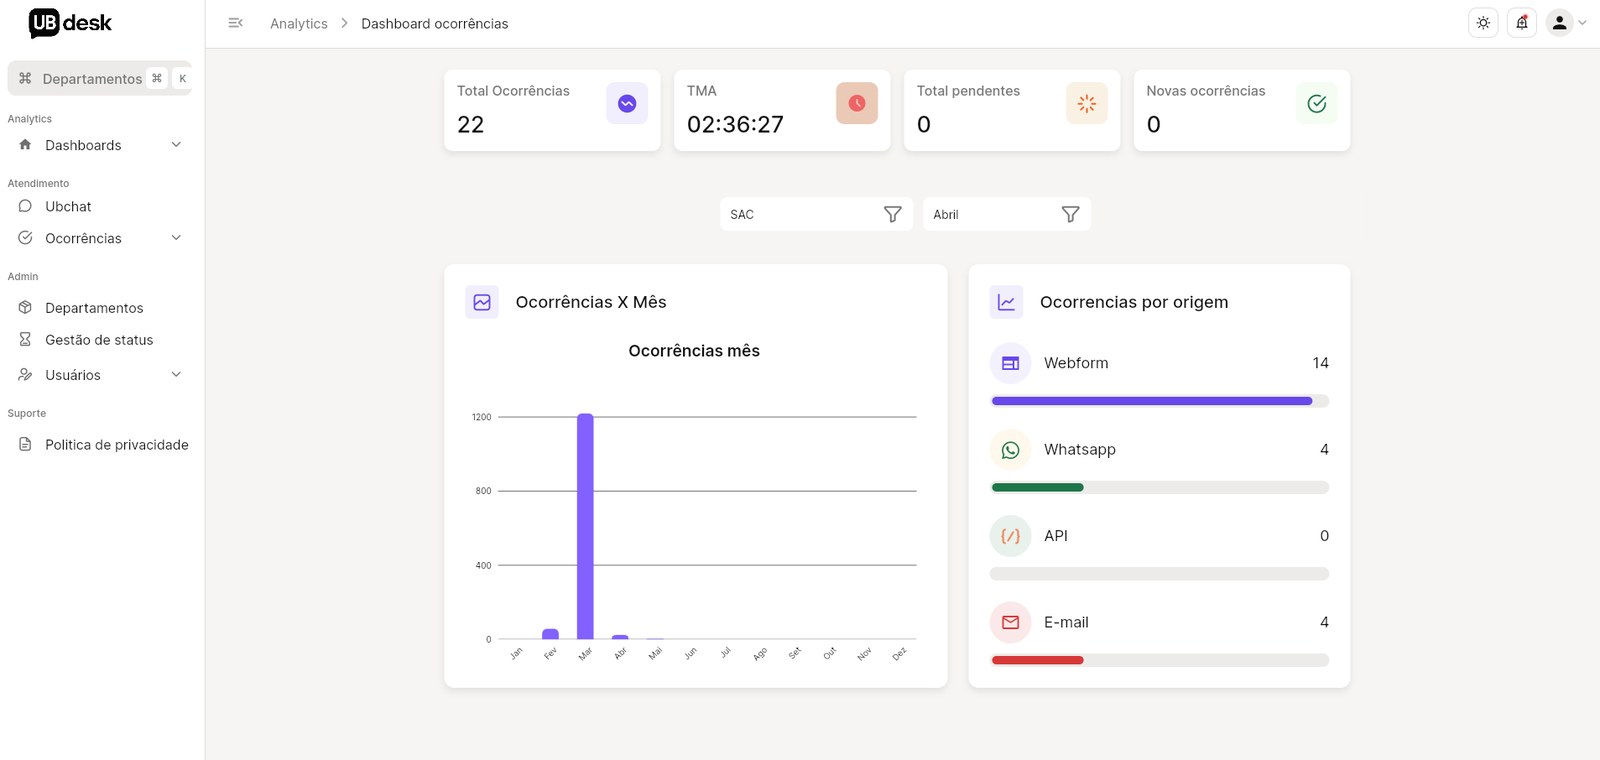Click the Webform origin icon
Viewport: 1600px width, 760px height.
(x=1010, y=363)
